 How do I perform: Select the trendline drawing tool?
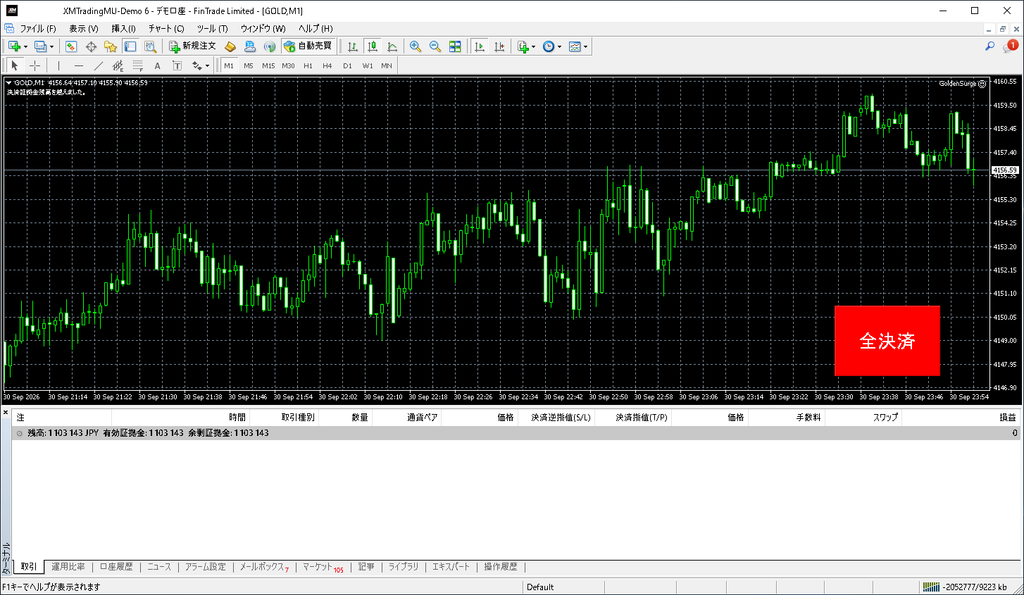pyautogui.click(x=98, y=65)
